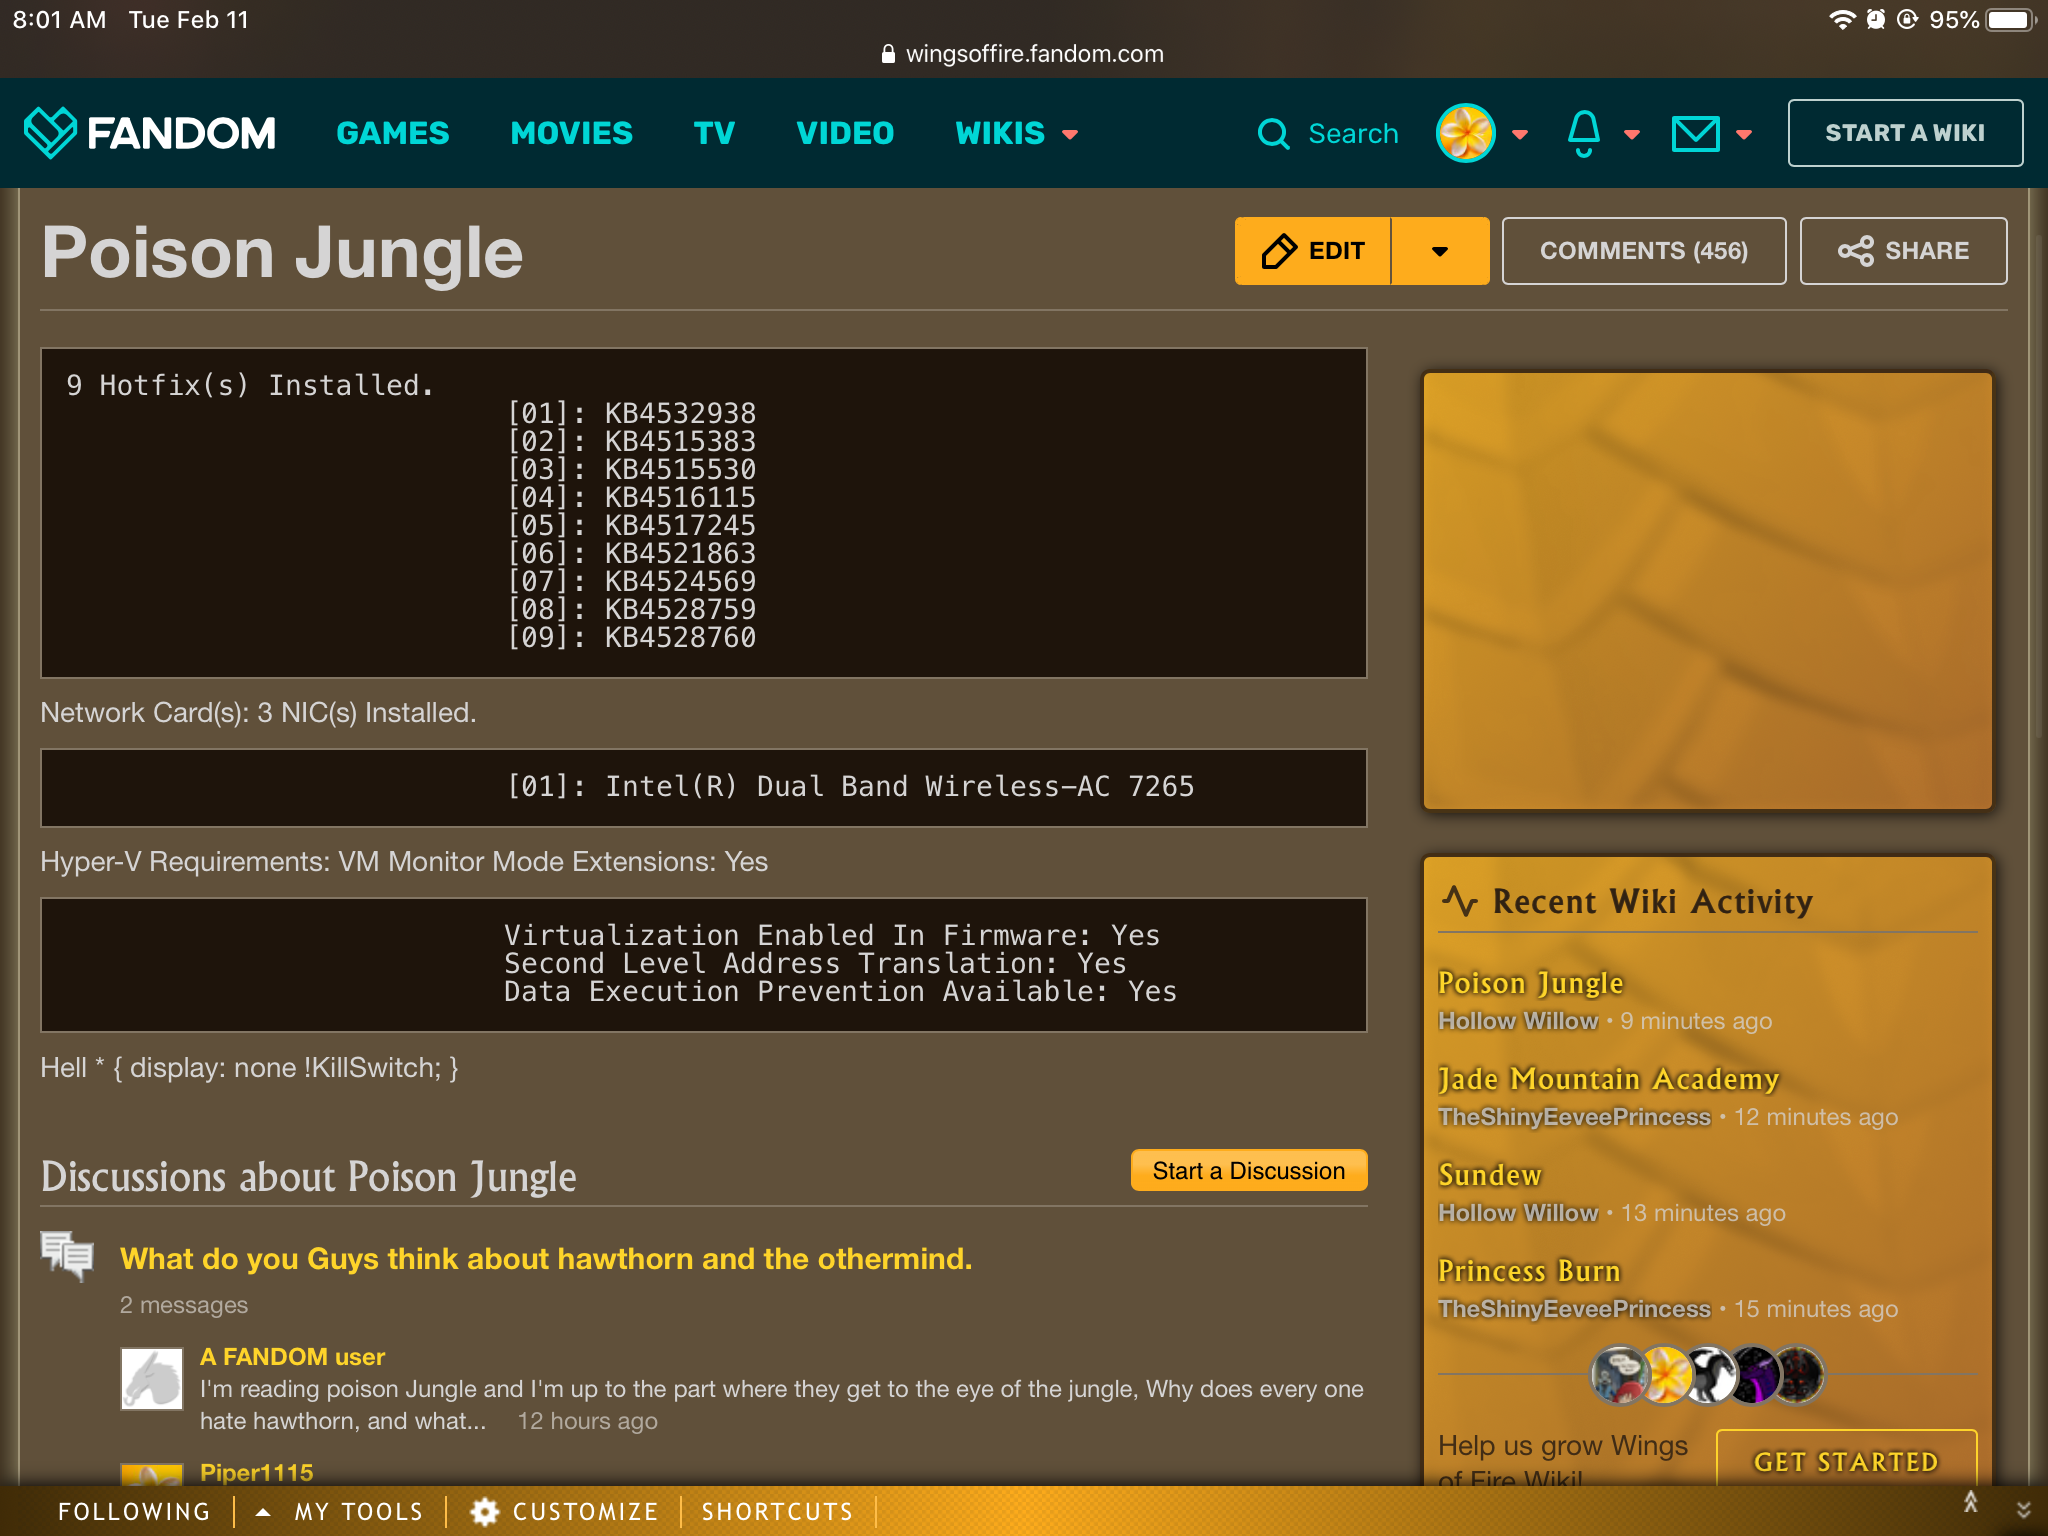Click the user avatar flower icon
Screen dimensions: 2048x1536
tap(1465, 133)
